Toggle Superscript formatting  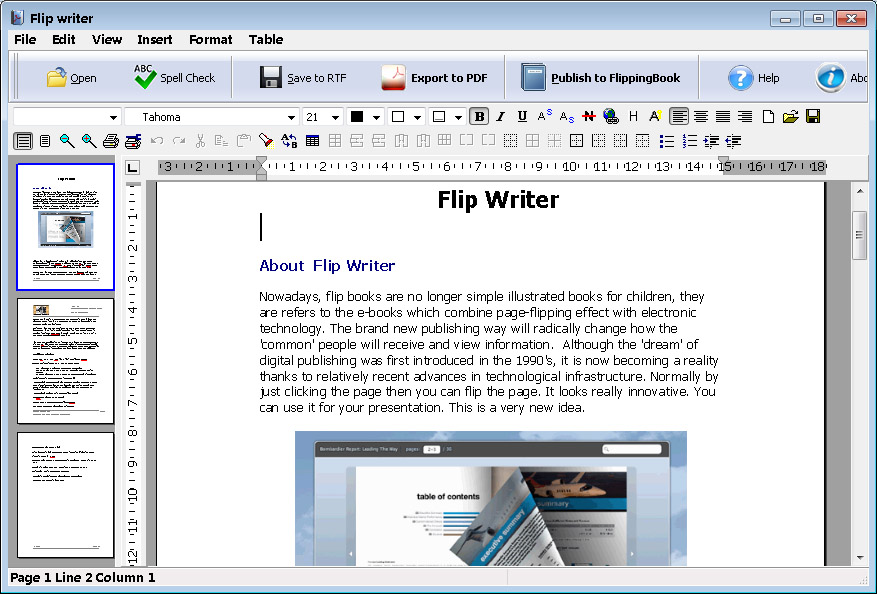[x=544, y=116]
